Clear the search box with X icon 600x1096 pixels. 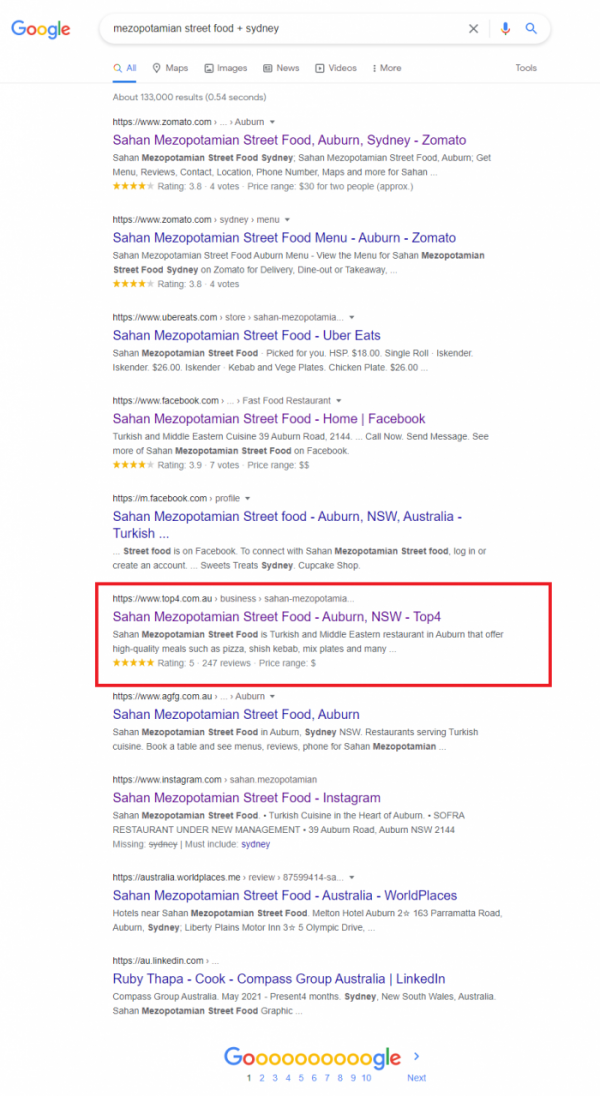click(474, 29)
